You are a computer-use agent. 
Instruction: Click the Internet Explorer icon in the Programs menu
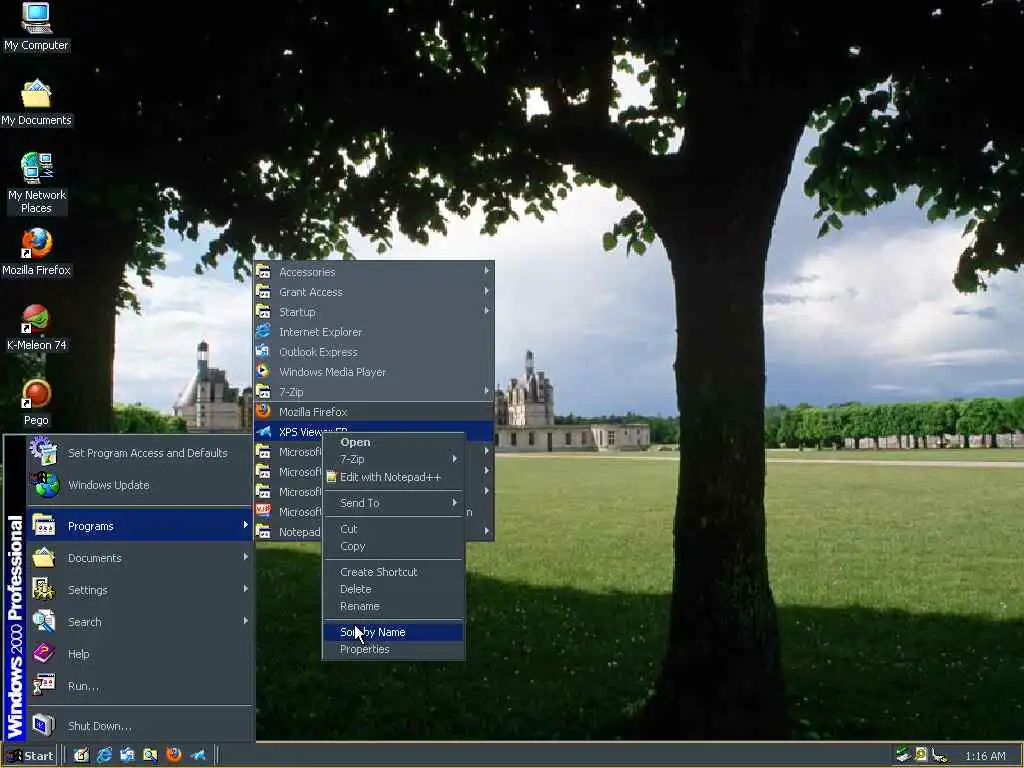pos(263,332)
